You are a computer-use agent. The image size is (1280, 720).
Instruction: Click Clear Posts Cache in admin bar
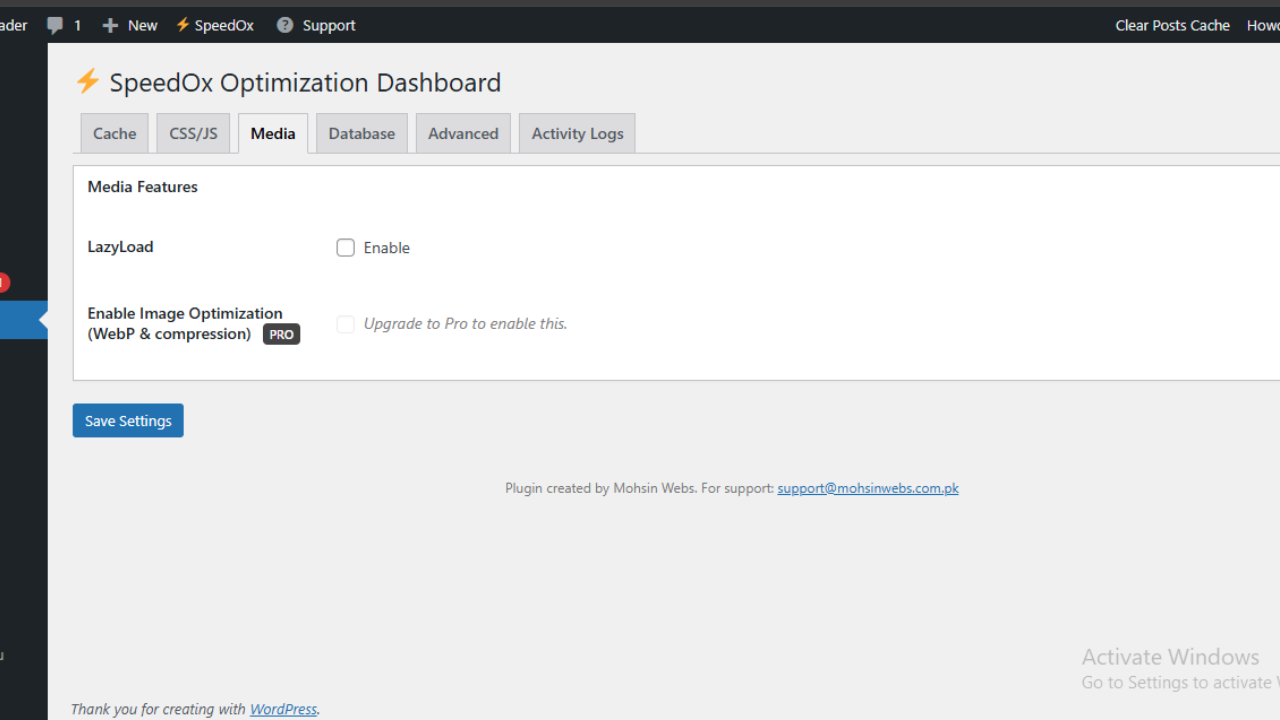pyautogui.click(x=1172, y=25)
